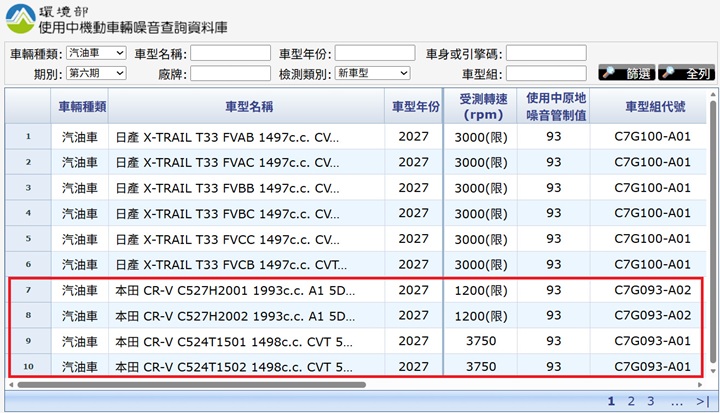Sort by 車型名稱 column header
720x413 pixels.
coord(247,106)
